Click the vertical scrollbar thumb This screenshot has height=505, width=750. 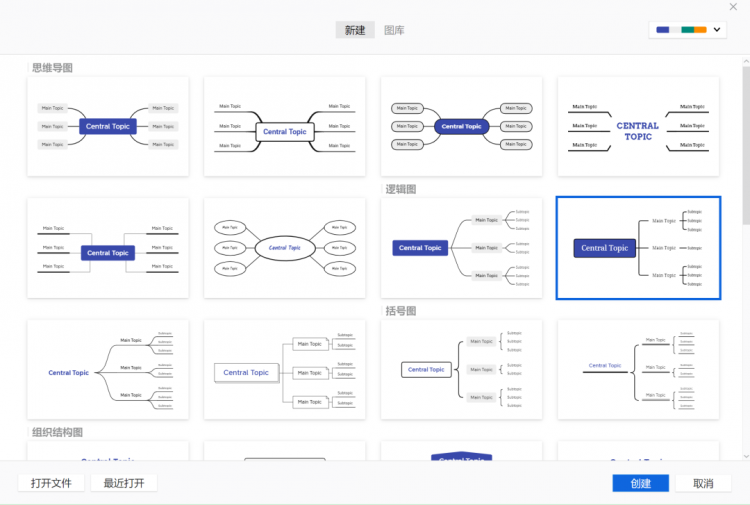[x=746, y=145]
